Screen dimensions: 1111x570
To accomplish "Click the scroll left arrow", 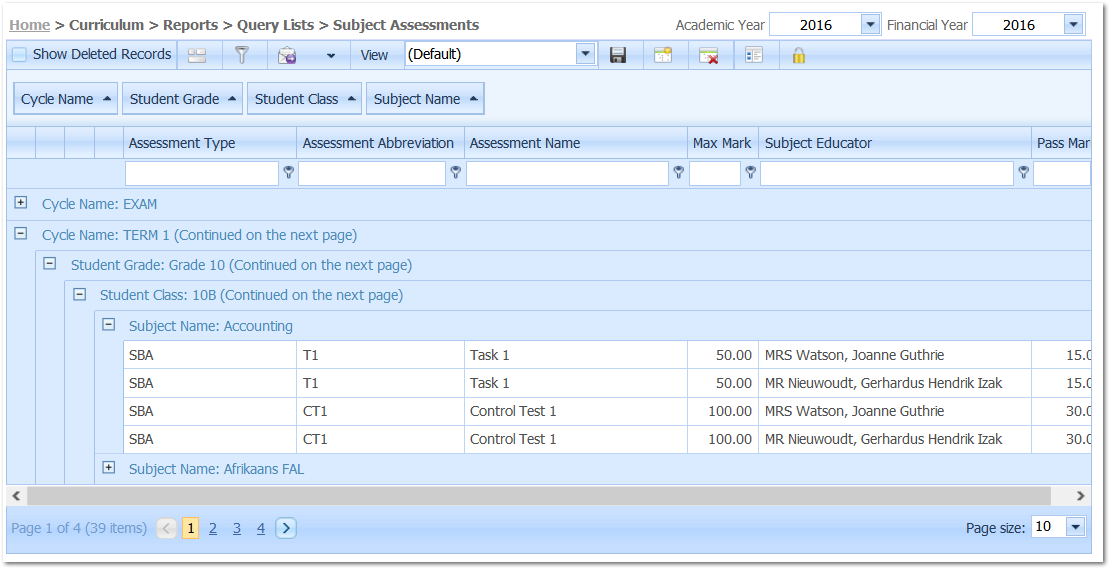I will click(x=16, y=496).
